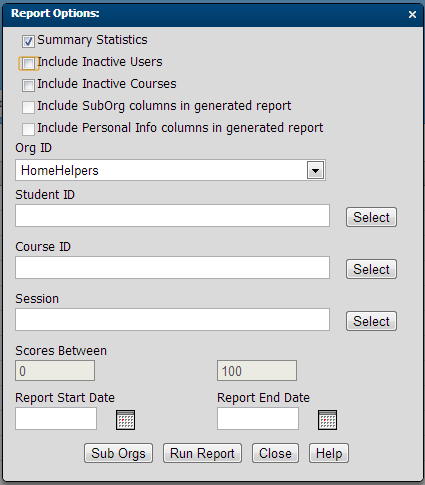Open Help for report options
This screenshot has height=485, width=425.
(329, 453)
